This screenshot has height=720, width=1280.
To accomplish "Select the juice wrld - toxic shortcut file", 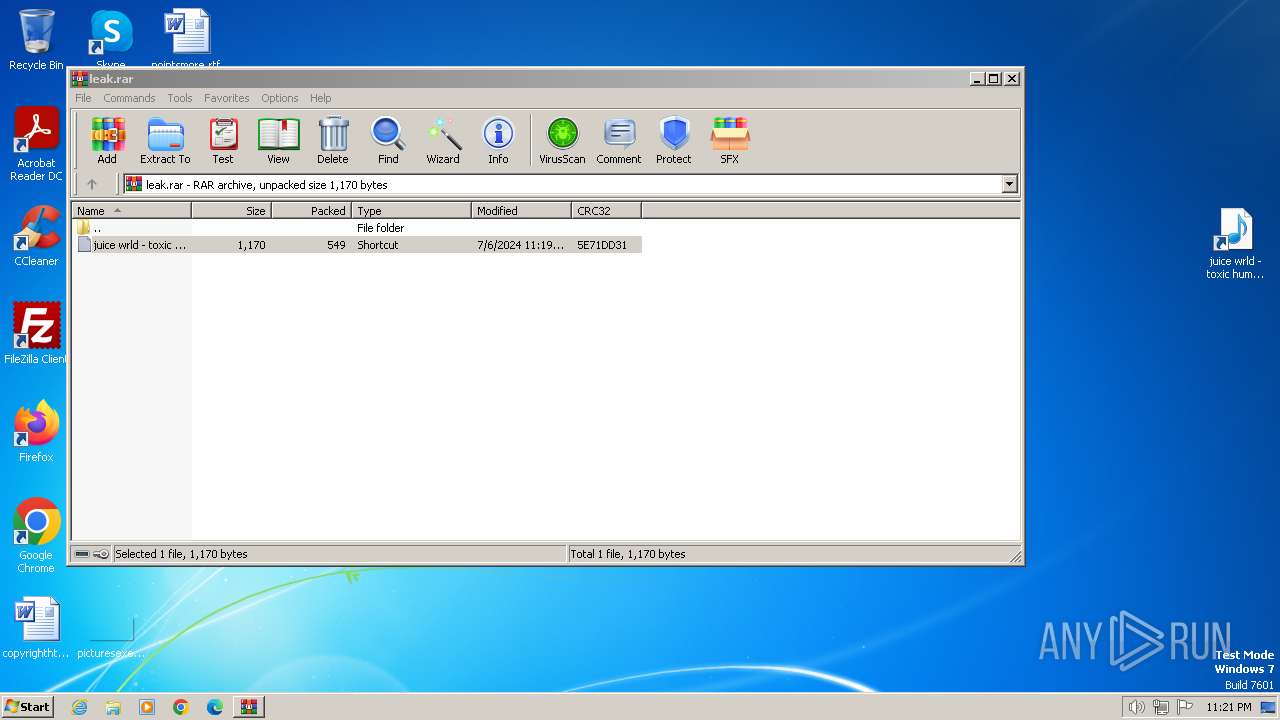I will [357, 245].
